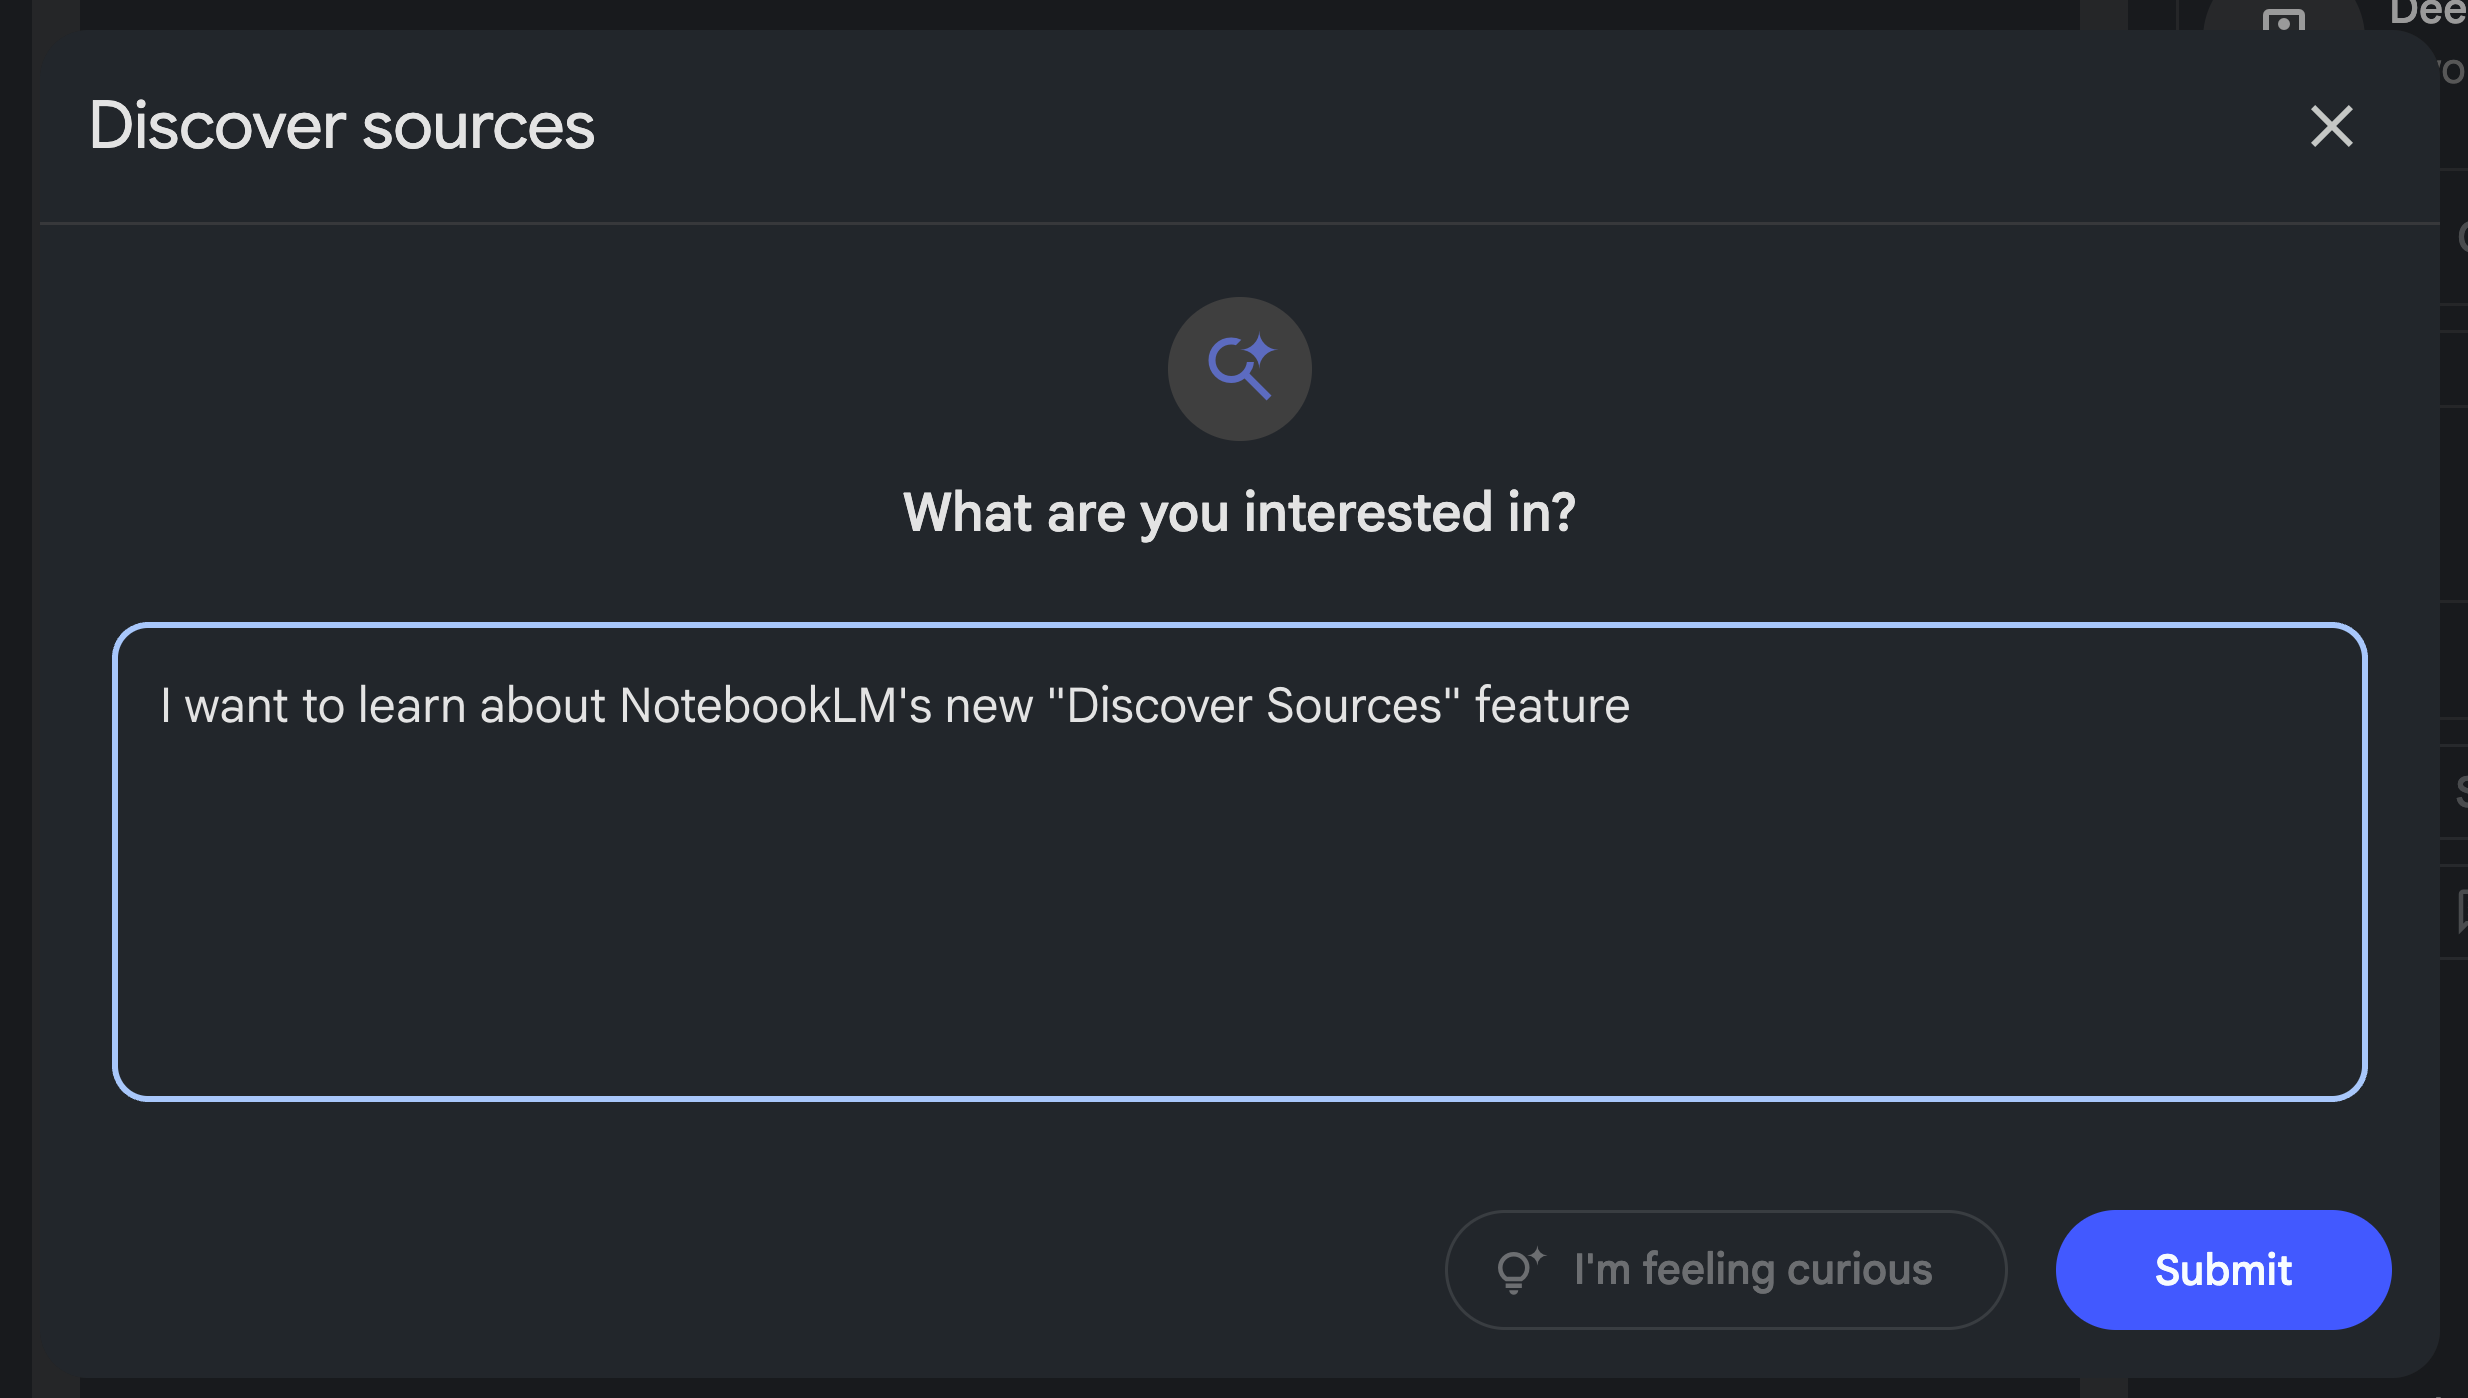Click the cut-off "S" label at right edge

tap(2461, 791)
